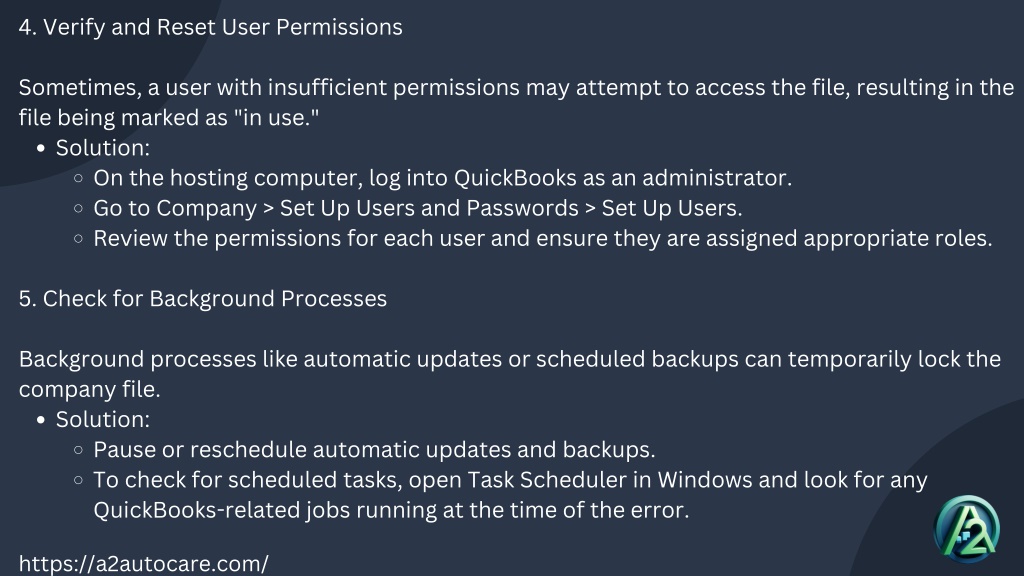This screenshot has height=576, width=1024.
Task: Click the Review the permissions line
Action: [x=543, y=238]
